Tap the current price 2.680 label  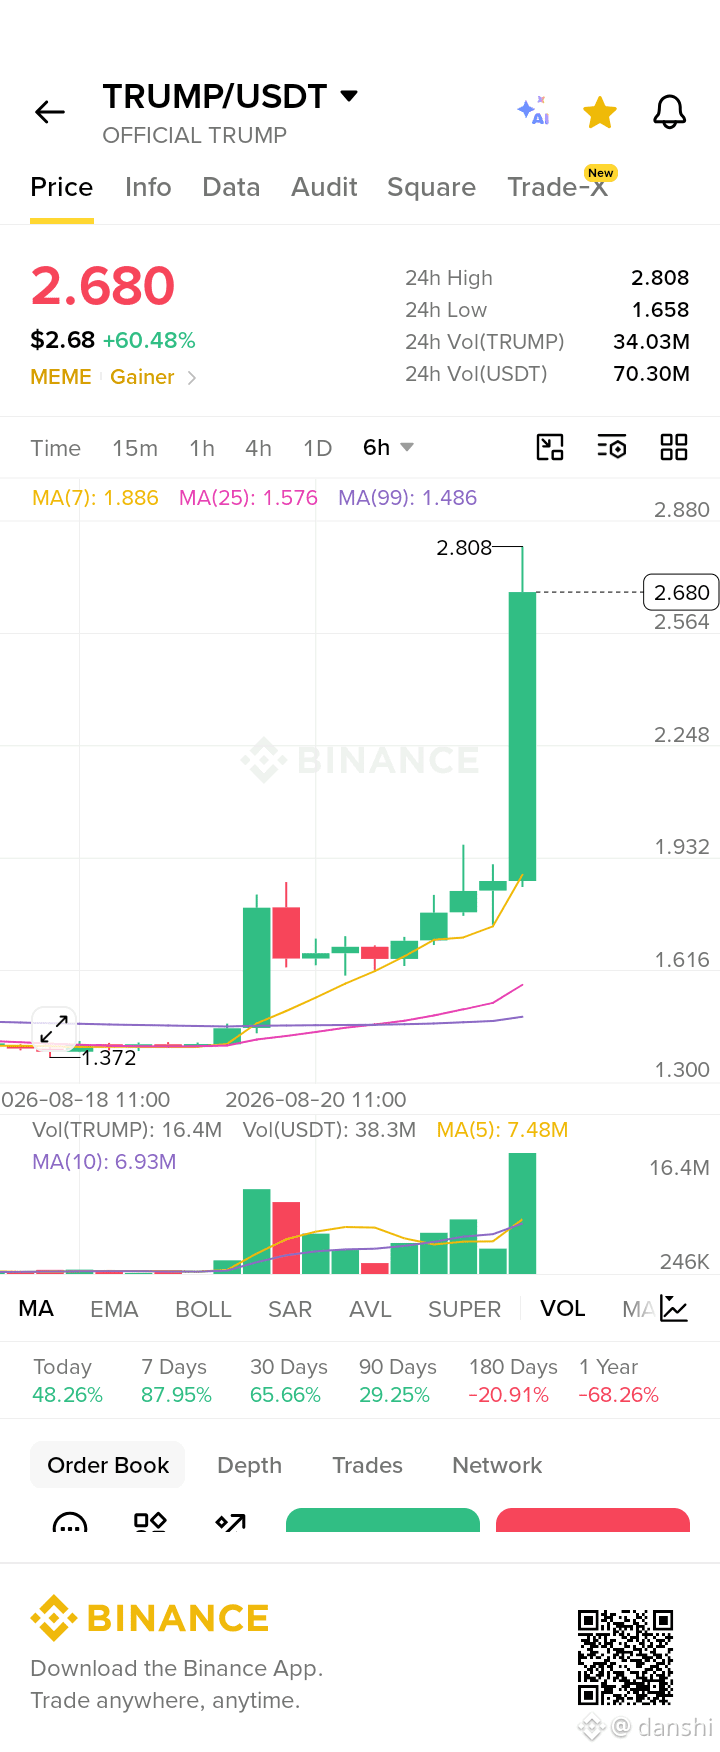coord(682,593)
